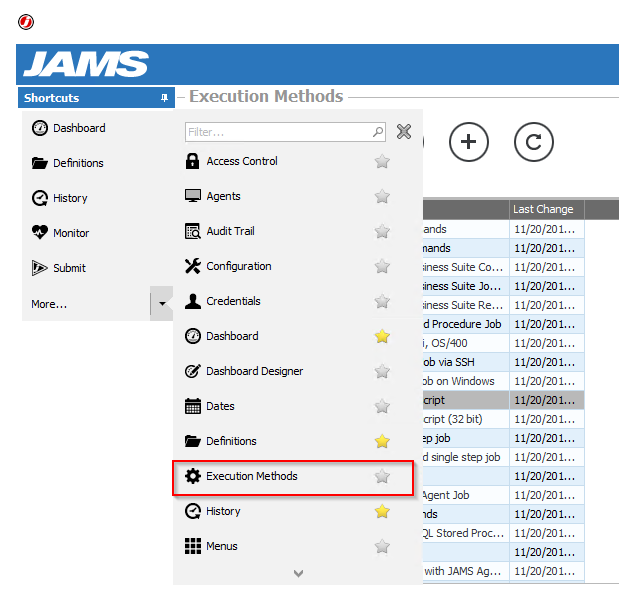
Task: Select the 'ob via SSH' row
Action: 503,362
